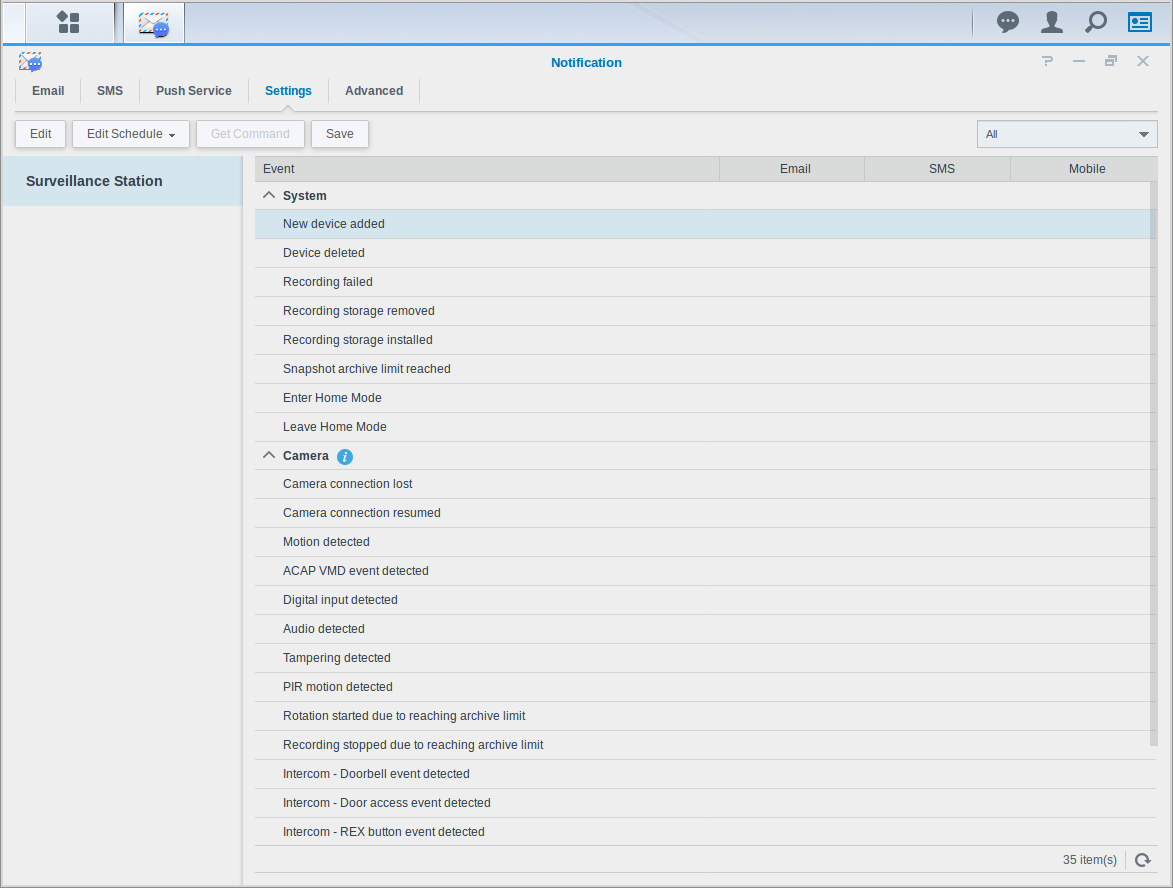Click the SMS column header
1173x888 pixels.
point(938,169)
